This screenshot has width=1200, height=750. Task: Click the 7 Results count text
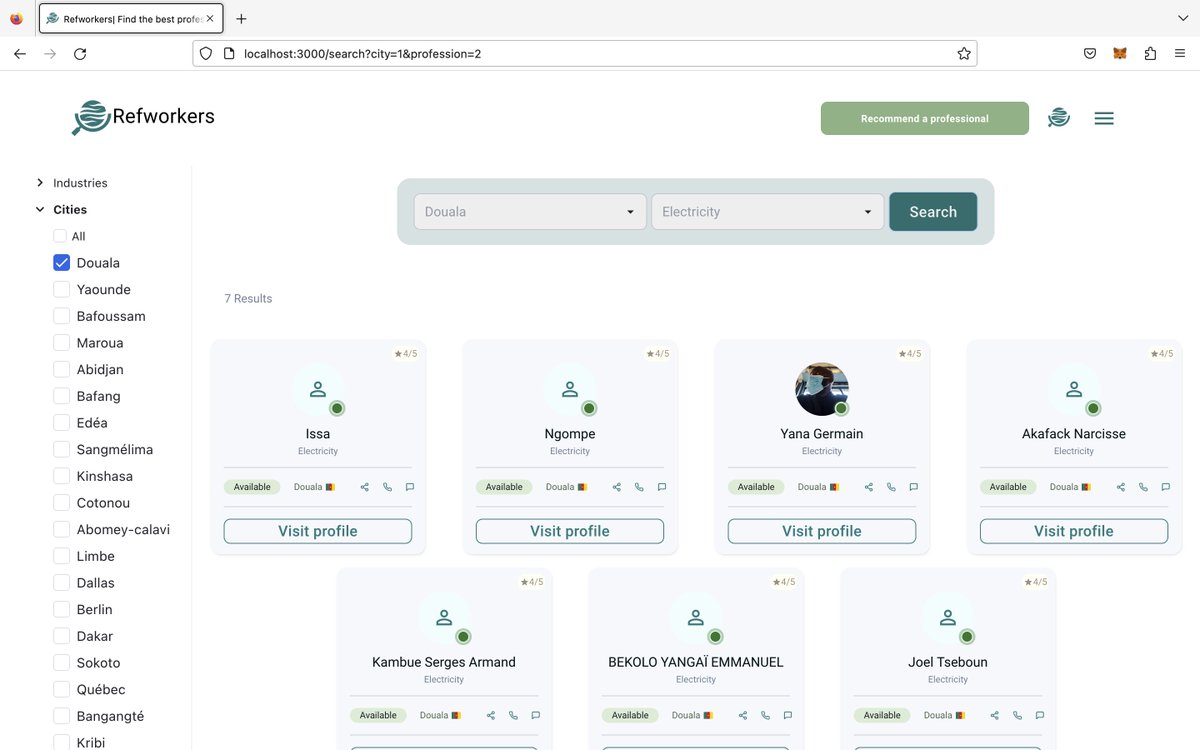pos(248,299)
